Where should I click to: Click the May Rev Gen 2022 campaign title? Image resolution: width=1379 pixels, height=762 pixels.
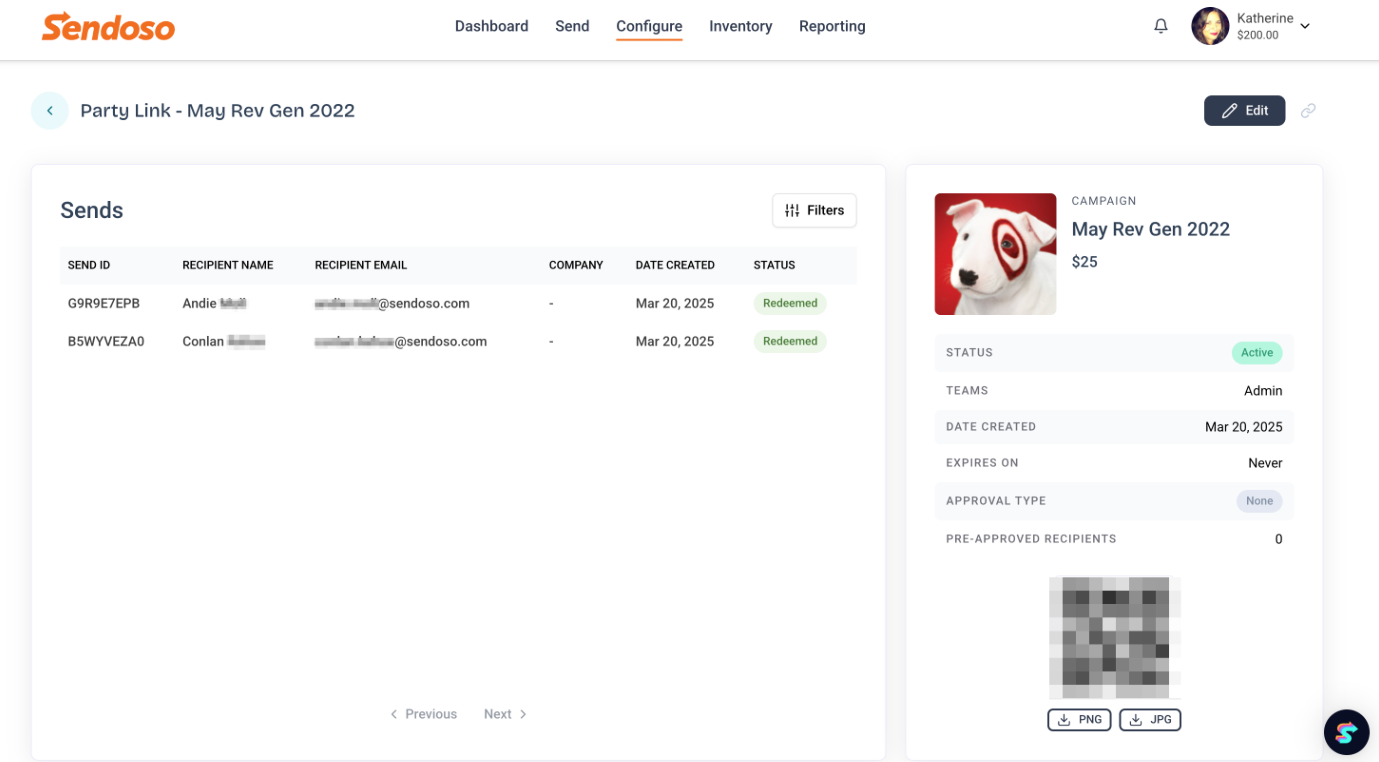[x=1151, y=229]
